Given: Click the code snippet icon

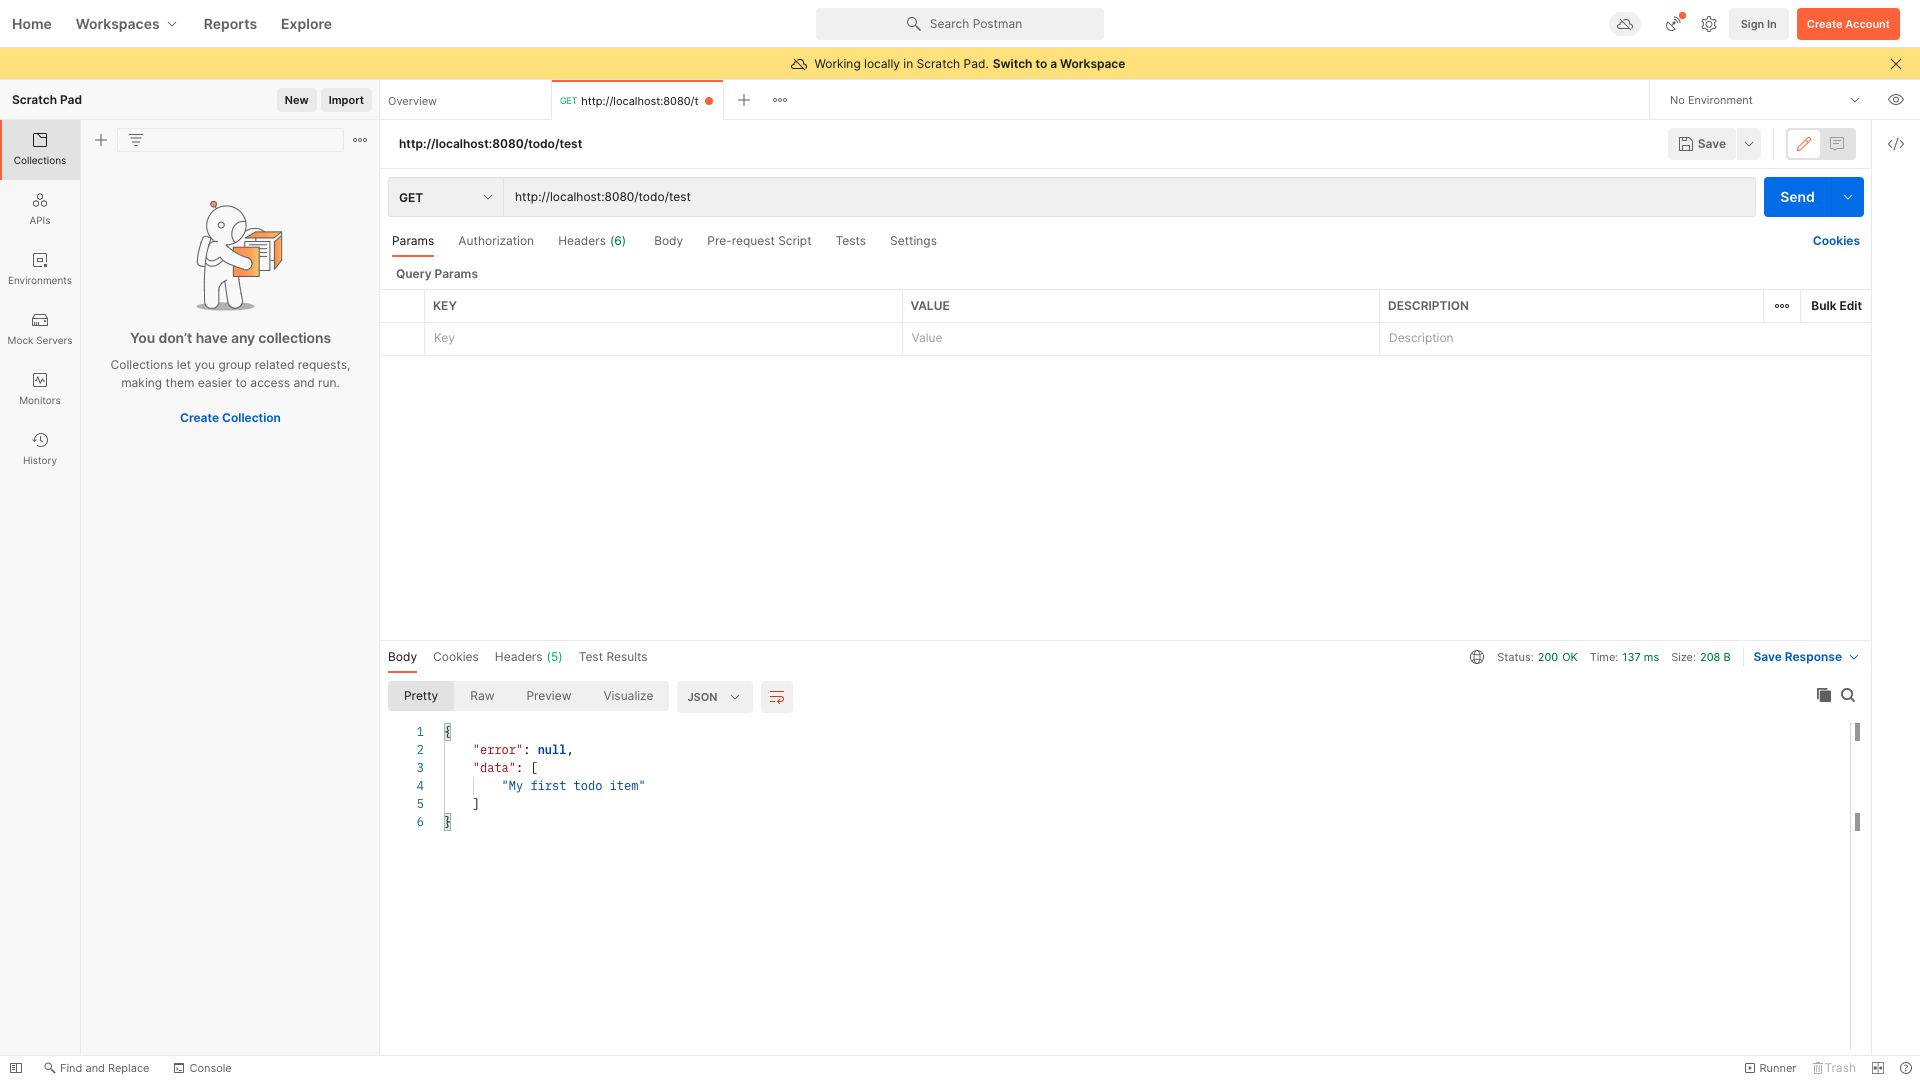Looking at the screenshot, I should click(1895, 144).
